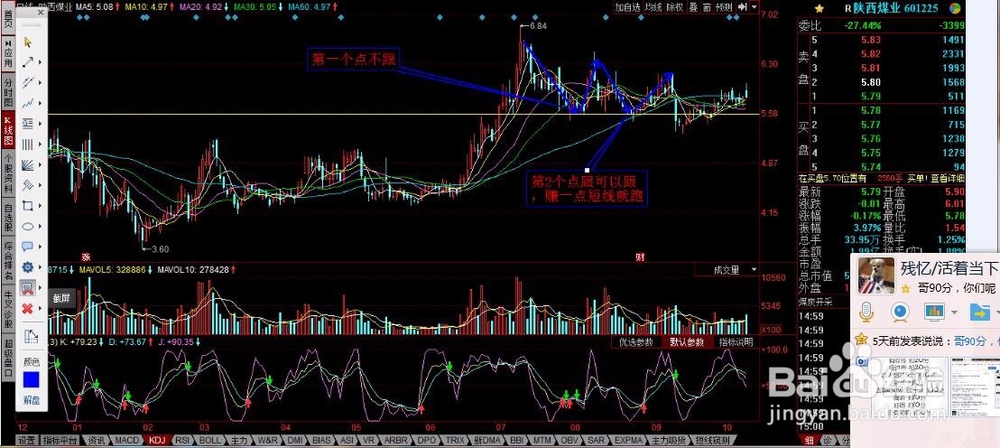The height and width of the screenshot is (448, 1000).
Task: Switch to MACD indicator tab
Action: [x=127, y=440]
